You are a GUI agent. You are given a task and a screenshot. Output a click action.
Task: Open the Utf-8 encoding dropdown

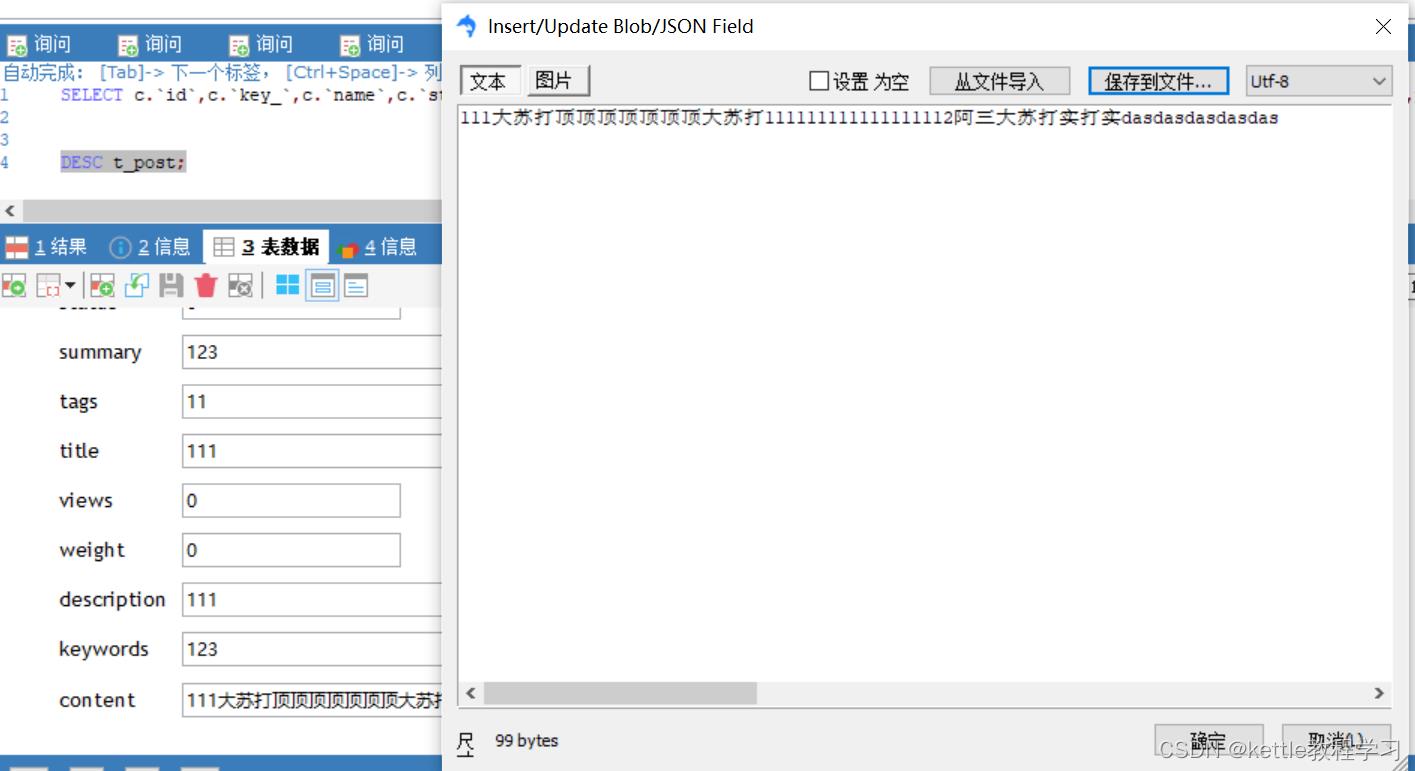coord(1319,81)
